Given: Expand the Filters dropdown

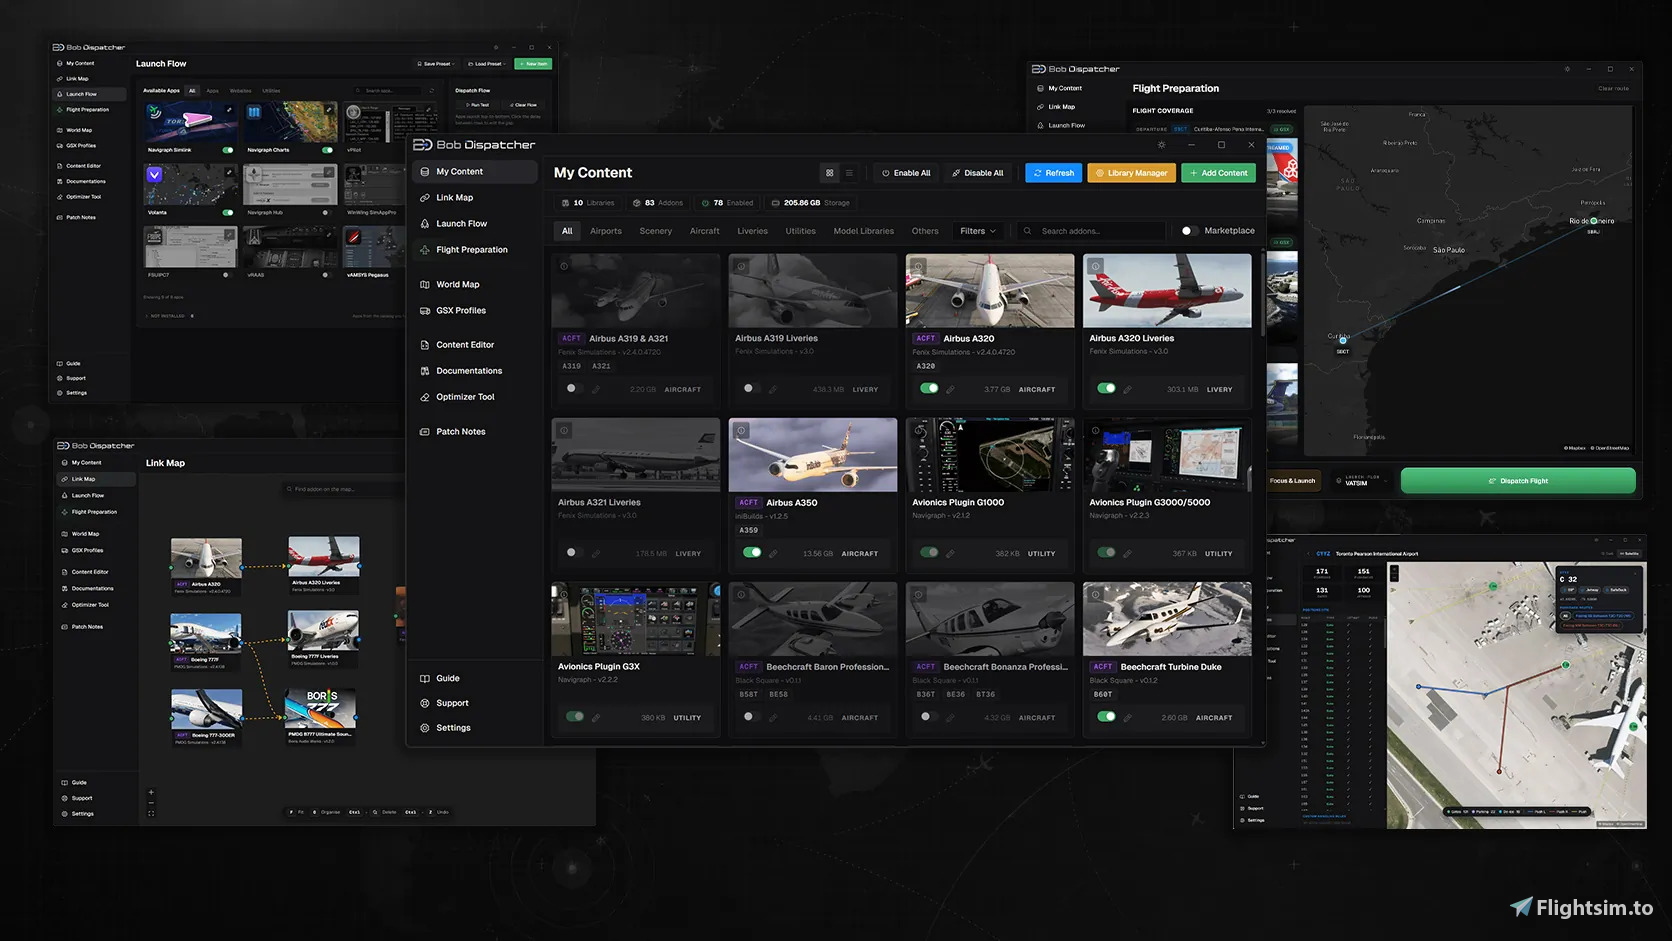Looking at the screenshot, I should coord(978,231).
